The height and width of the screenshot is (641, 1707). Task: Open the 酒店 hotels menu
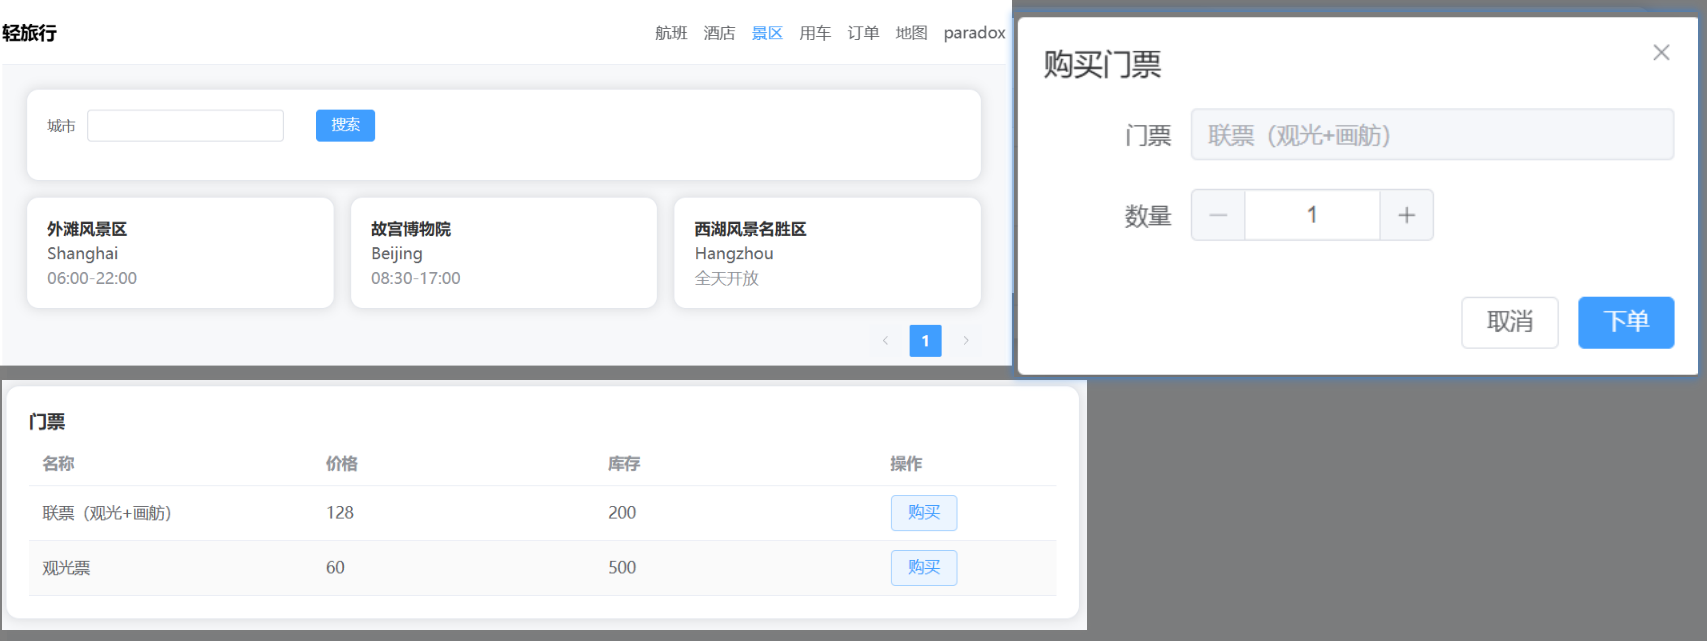719,33
